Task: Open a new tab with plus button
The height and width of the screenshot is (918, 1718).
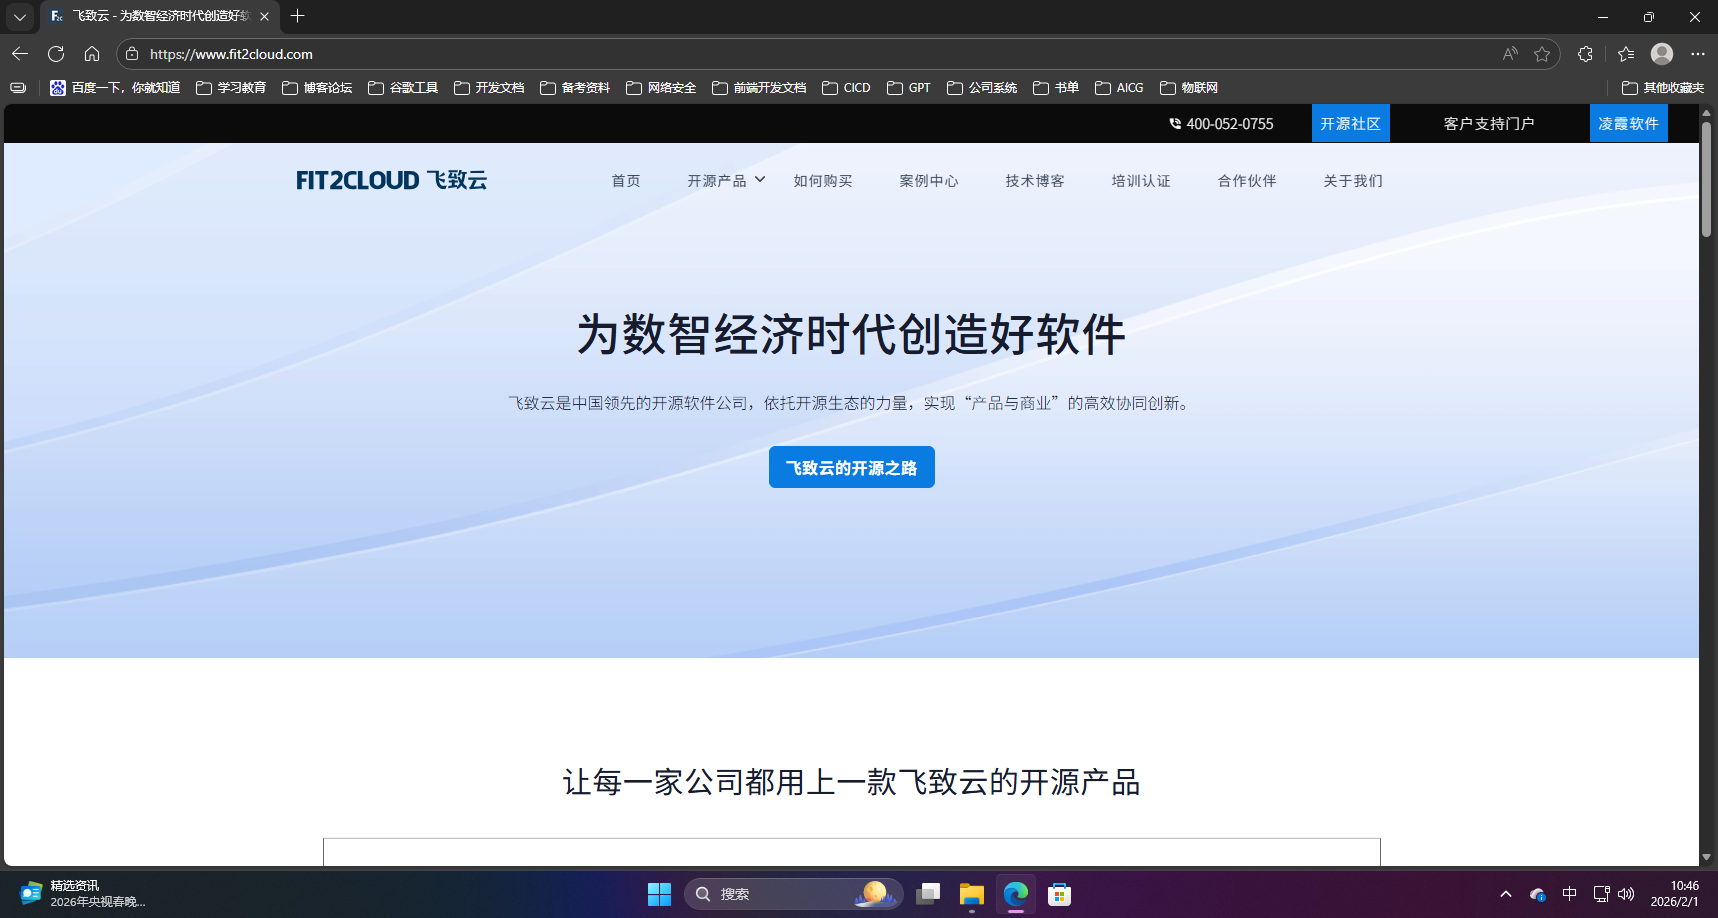Action: 297,16
